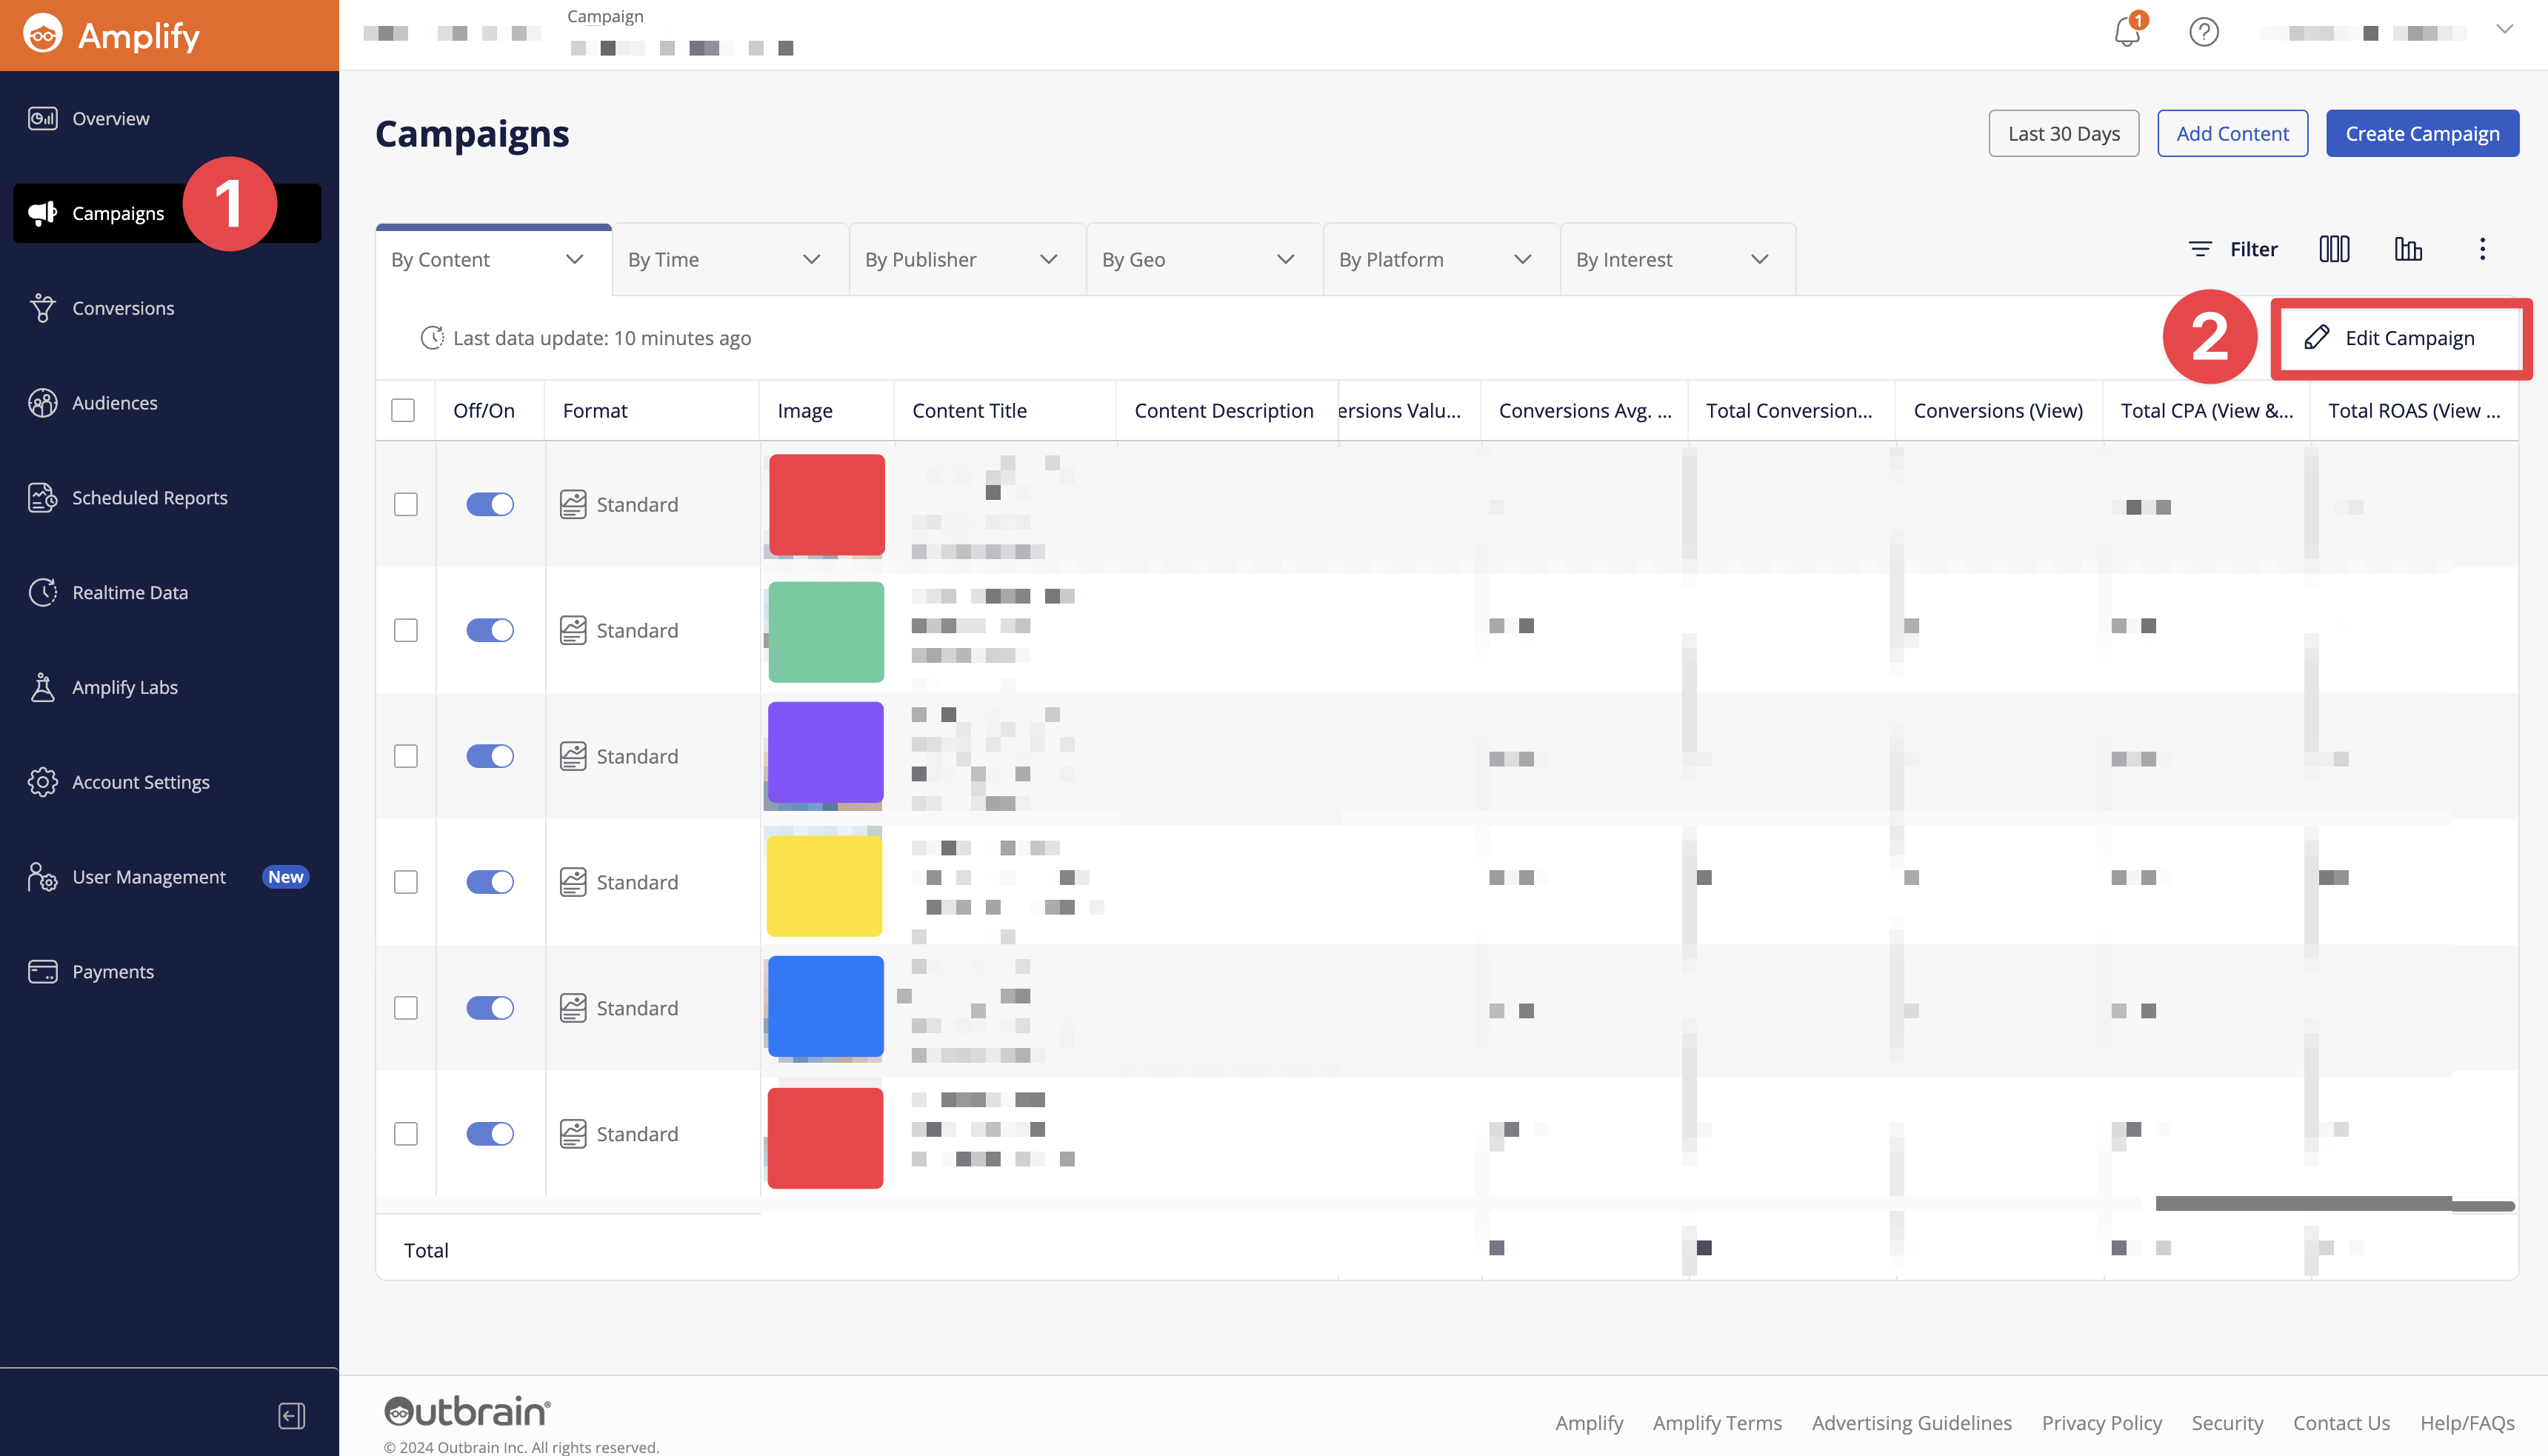Show the bar chart view icon

tap(2408, 249)
